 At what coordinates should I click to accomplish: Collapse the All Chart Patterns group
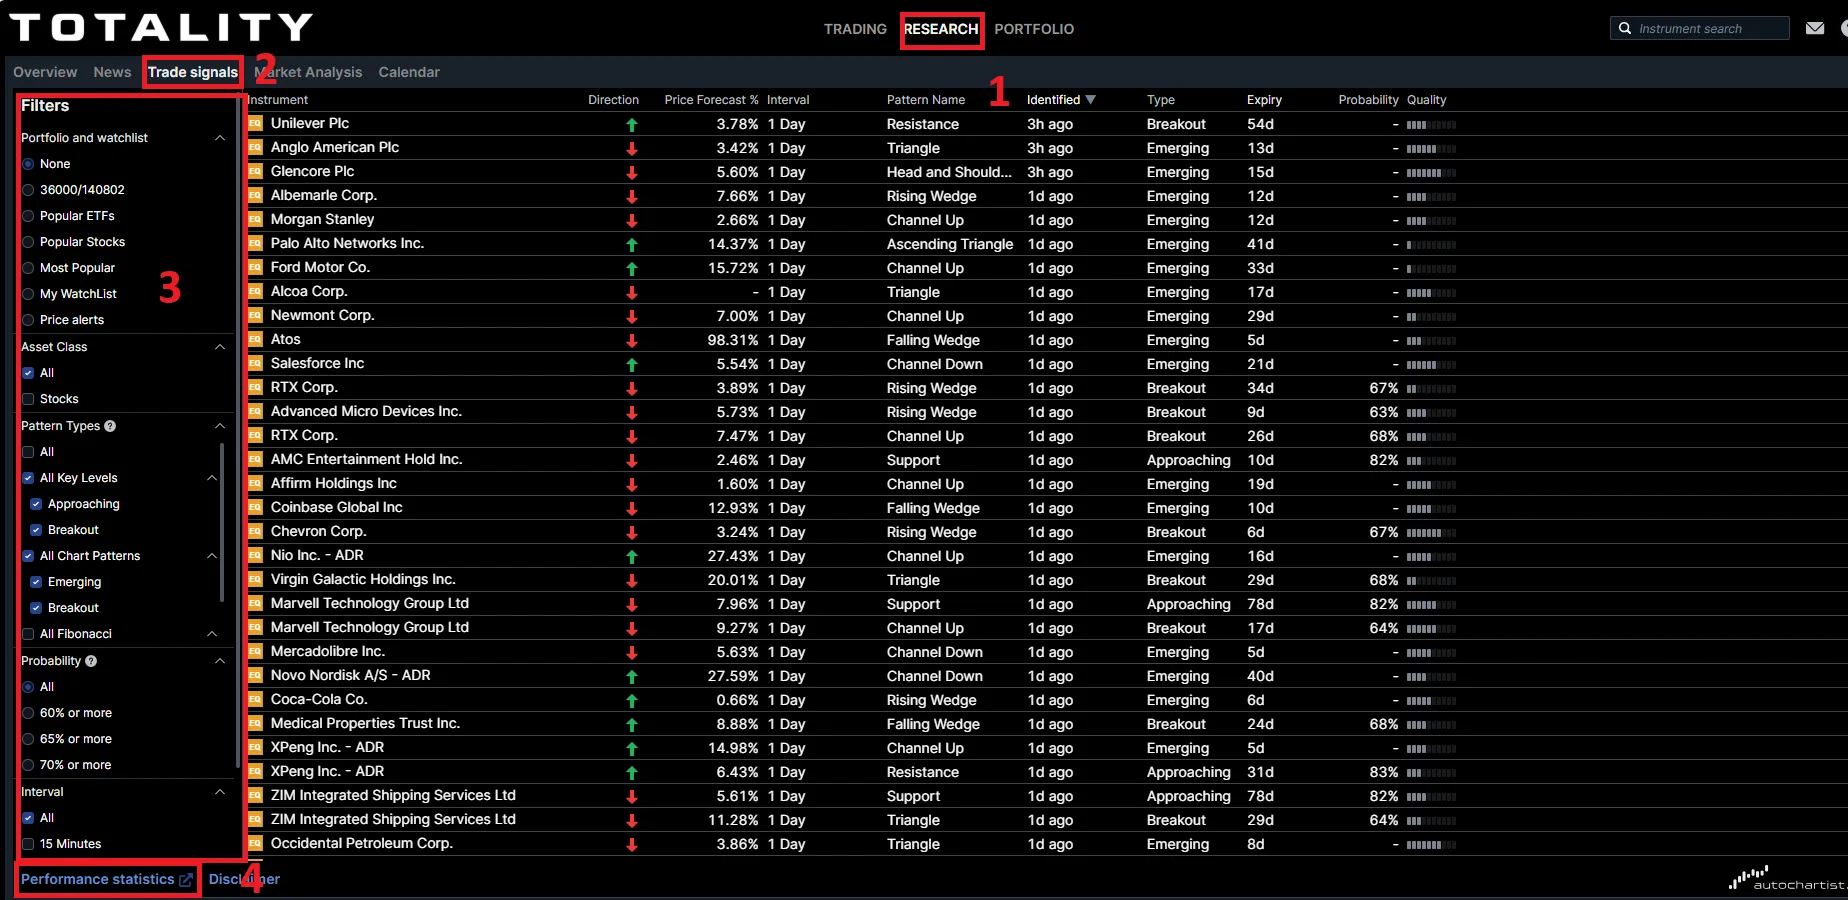coord(212,556)
